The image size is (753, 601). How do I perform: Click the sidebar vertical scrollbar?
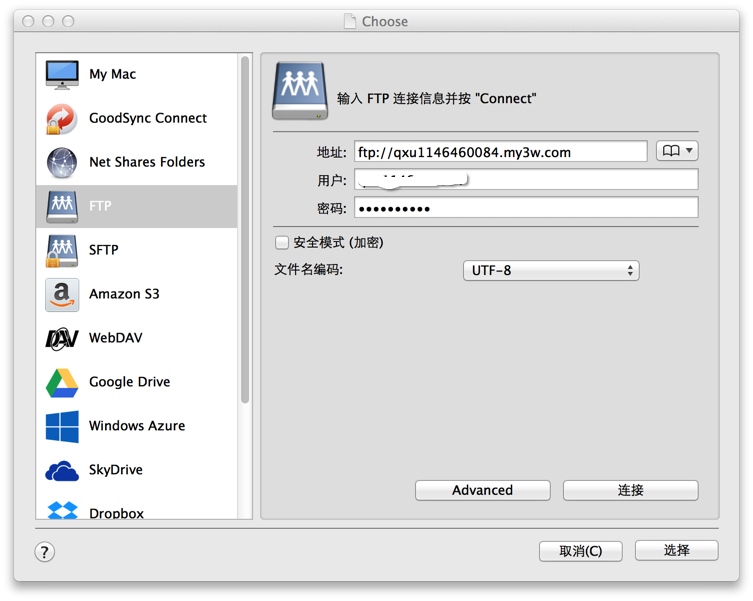(x=245, y=230)
